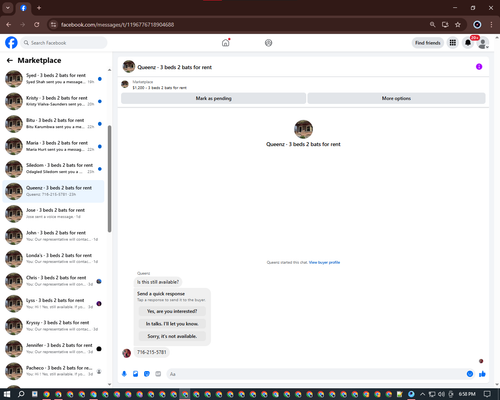Select the Queenz conversation in list
This screenshot has width=500, height=400.
pos(53,191)
